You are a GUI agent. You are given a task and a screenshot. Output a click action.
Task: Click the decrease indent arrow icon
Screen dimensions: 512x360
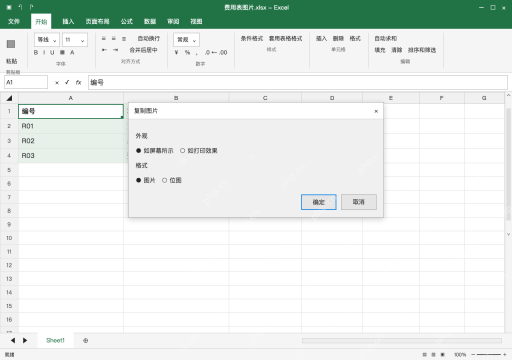[x=104, y=50]
